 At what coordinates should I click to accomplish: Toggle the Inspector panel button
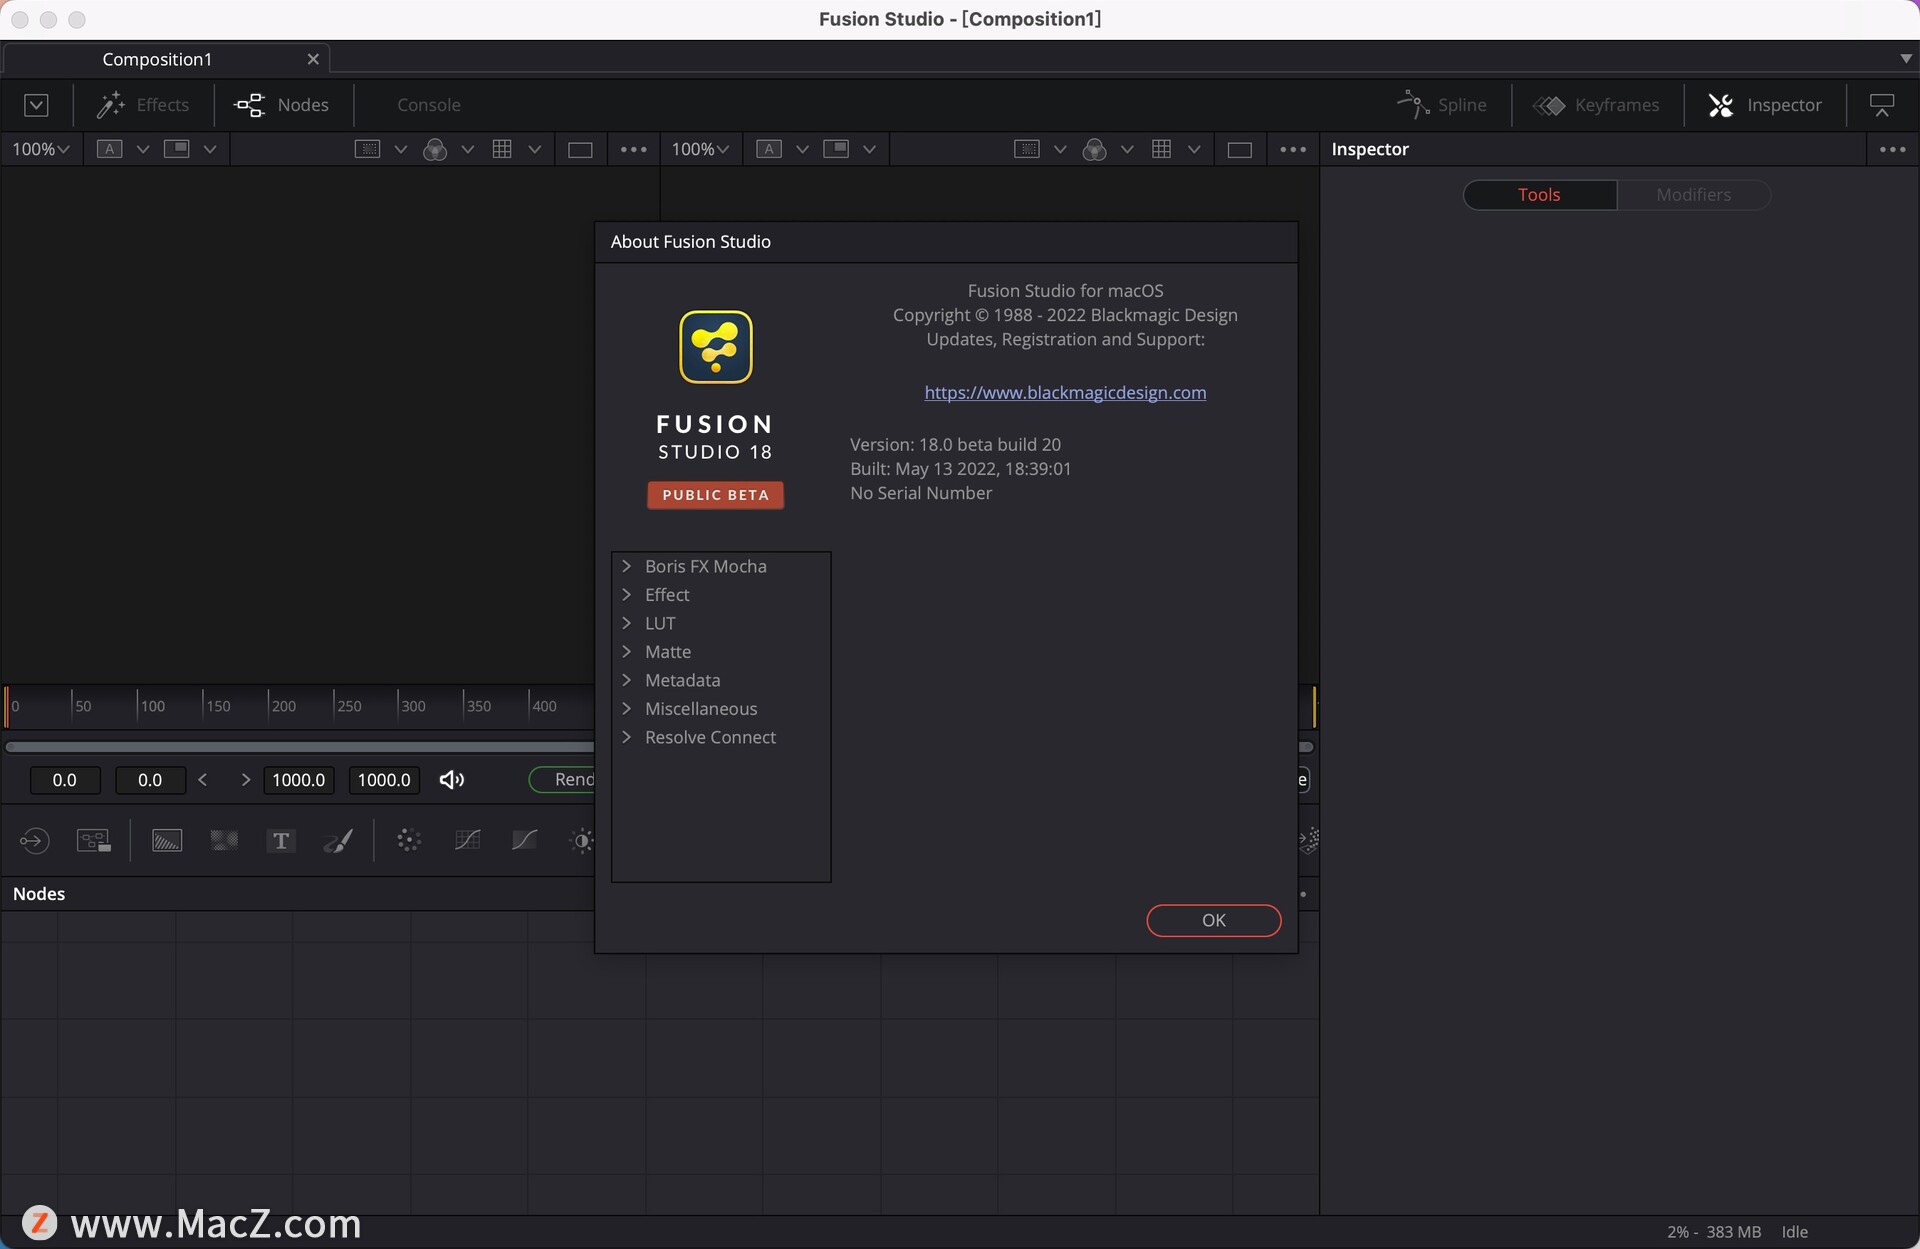tap(1765, 105)
